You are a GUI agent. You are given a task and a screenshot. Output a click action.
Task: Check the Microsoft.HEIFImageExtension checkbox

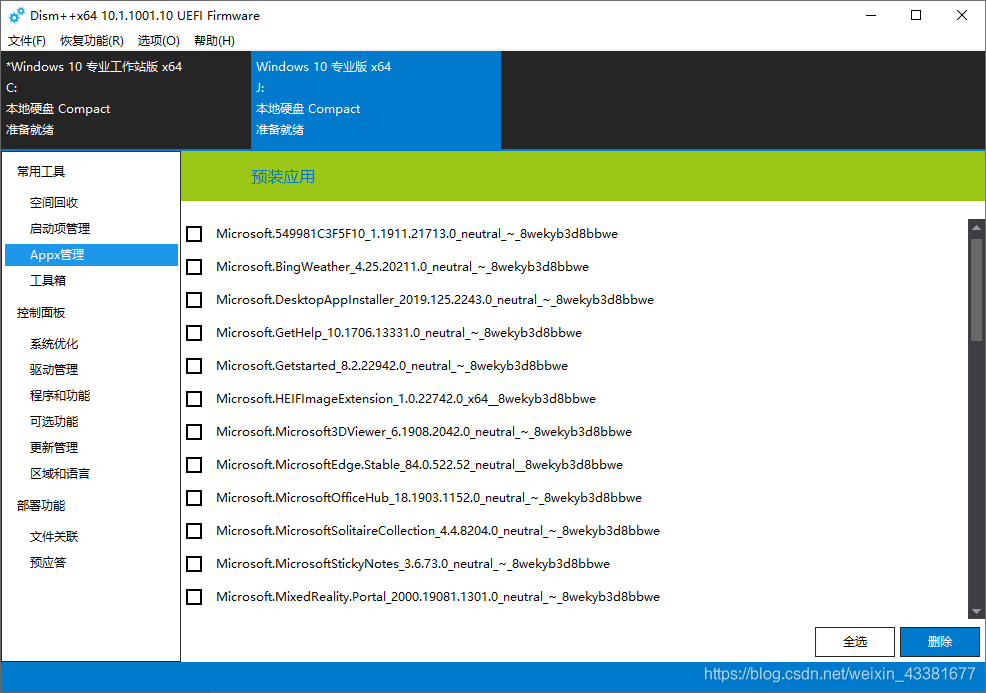coord(194,399)
